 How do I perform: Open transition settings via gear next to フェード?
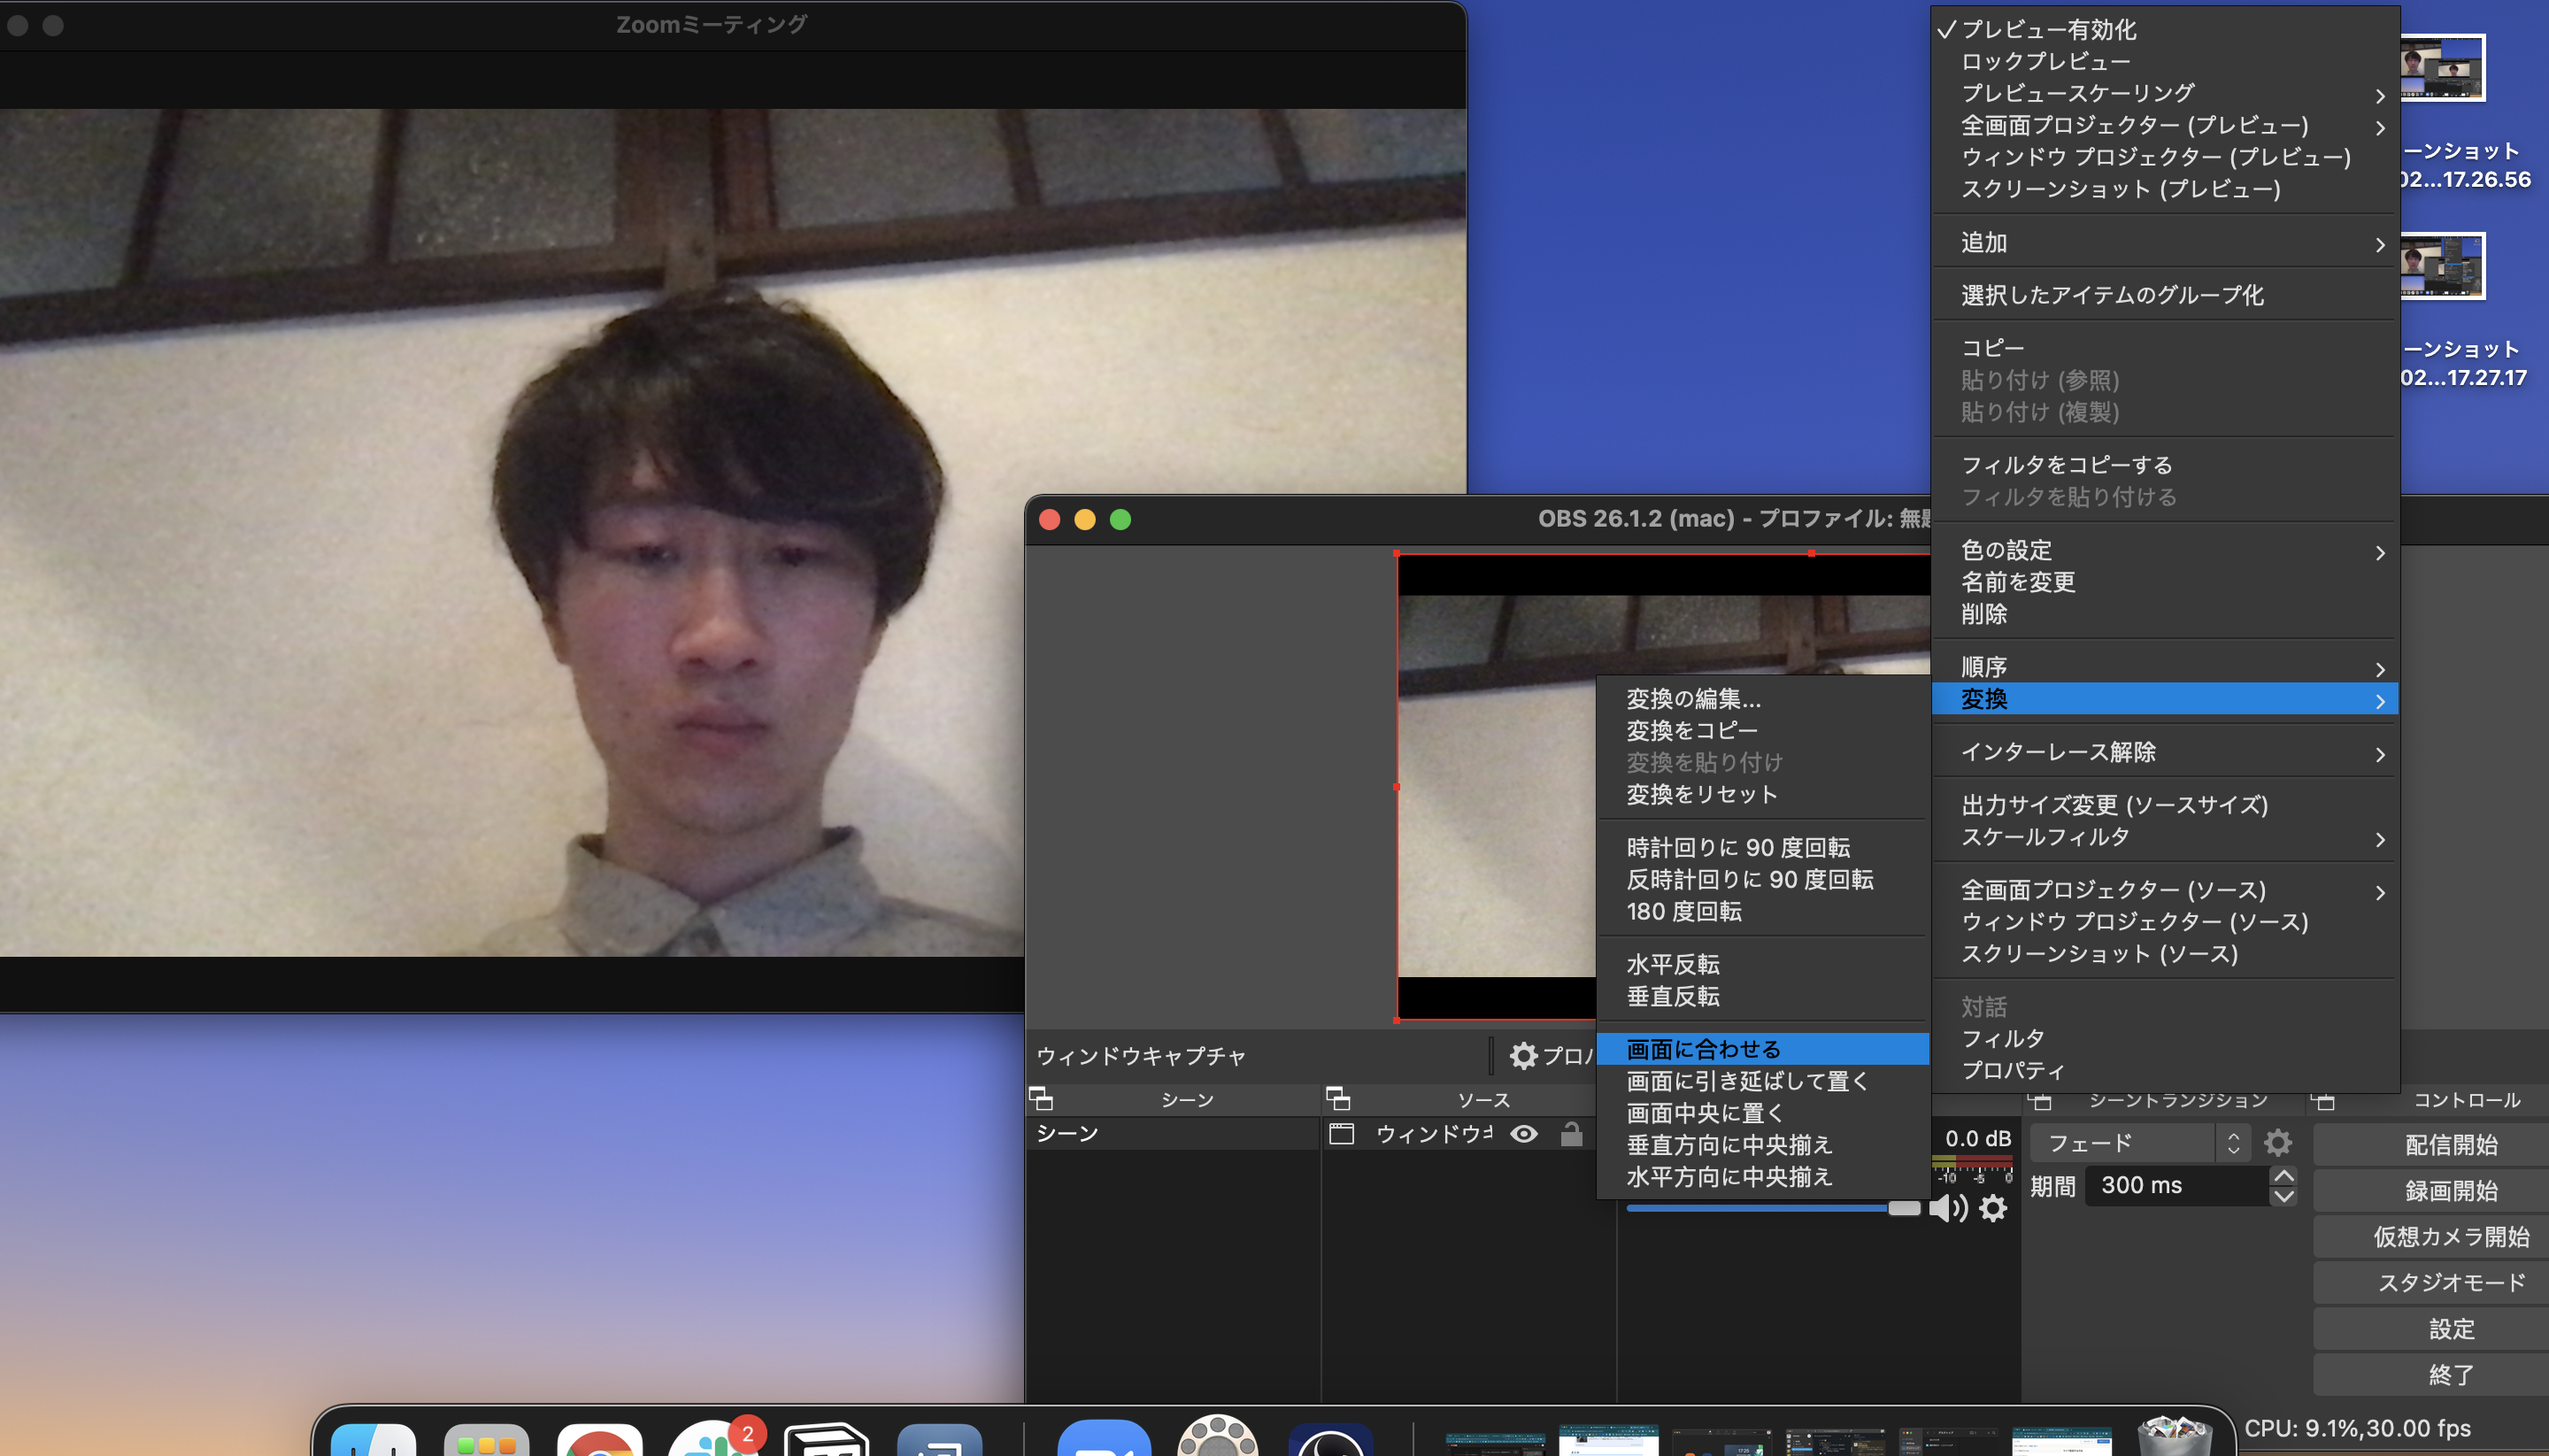(2278, 1142)
